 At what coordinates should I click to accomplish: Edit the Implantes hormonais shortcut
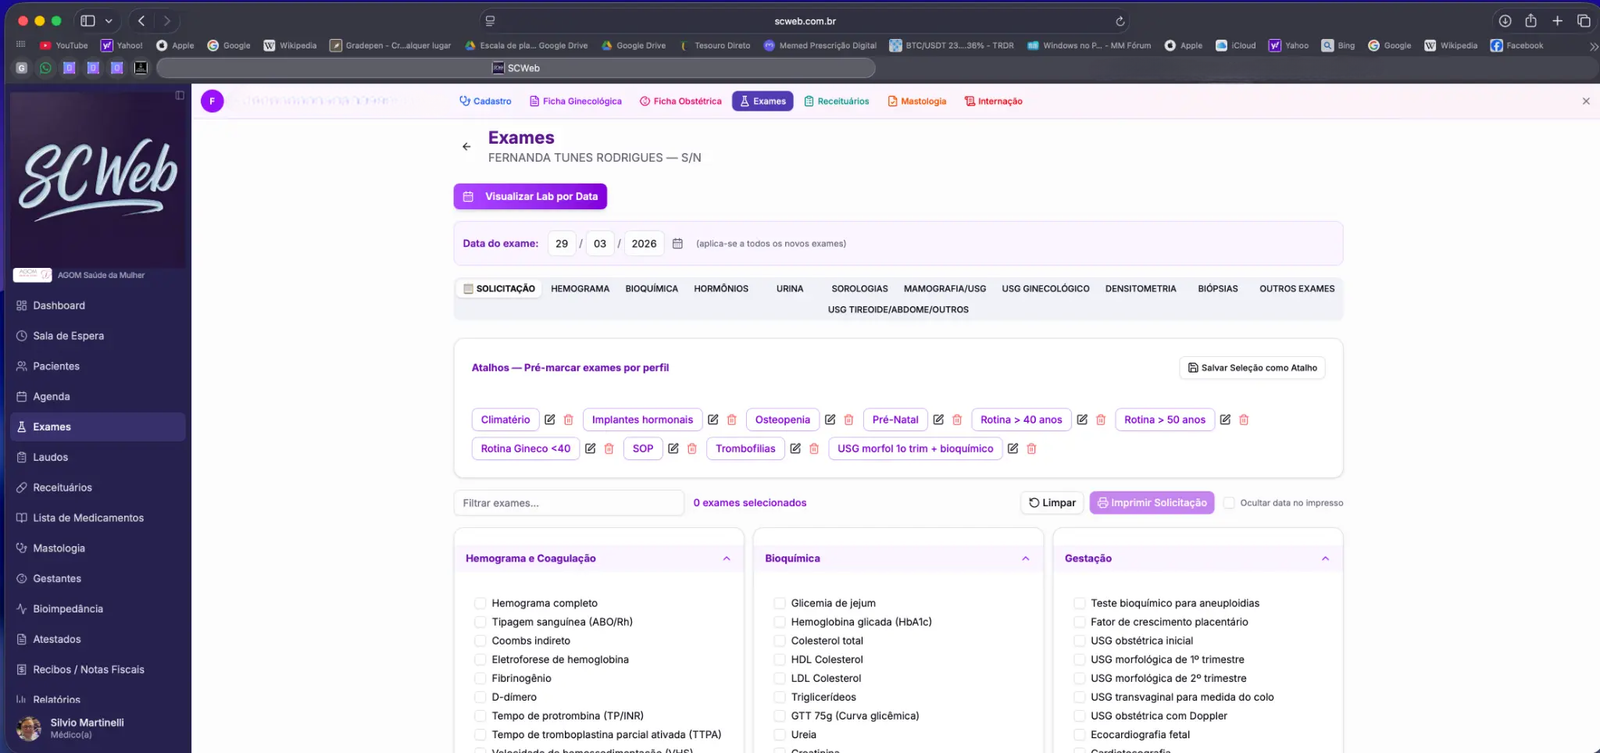coord(713,420)
